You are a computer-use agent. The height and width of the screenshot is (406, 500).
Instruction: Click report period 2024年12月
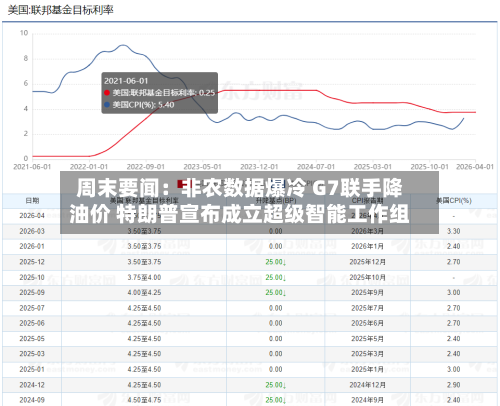pyautogui.click(x=367, y=385)
